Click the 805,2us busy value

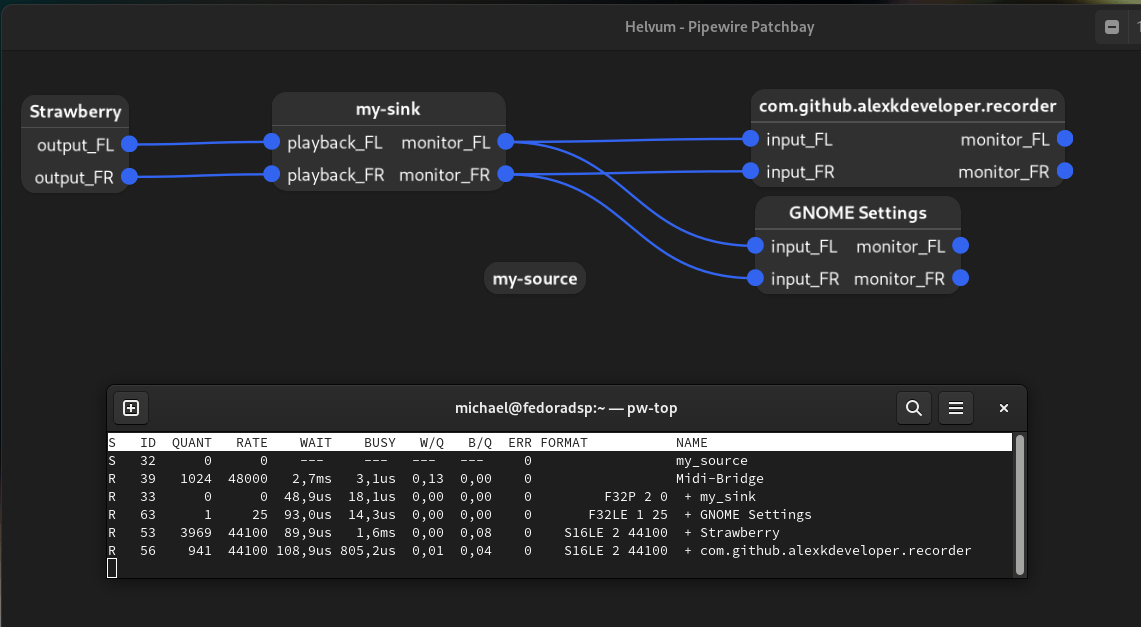367,551
